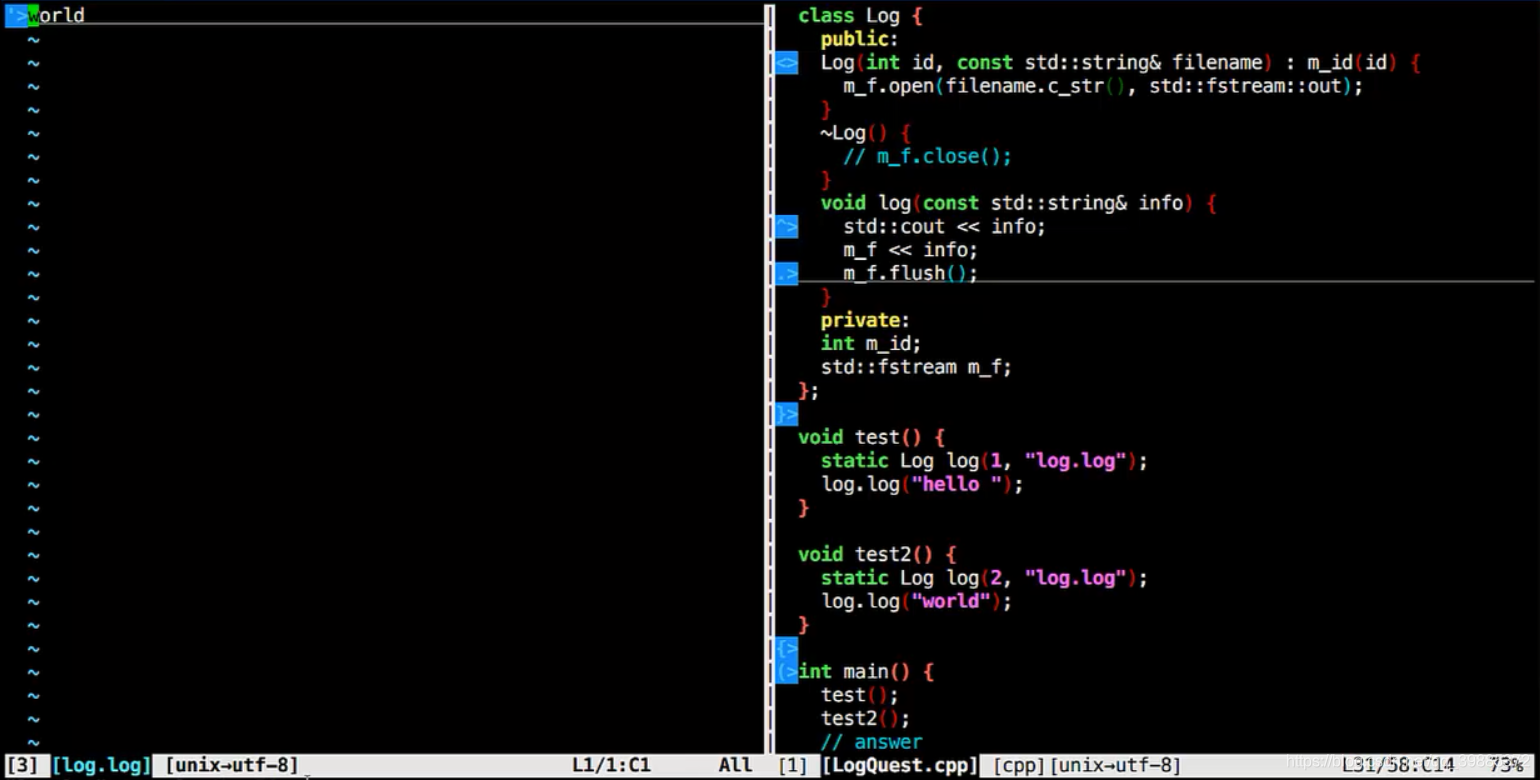Click the L31/58:C14 position indicator

tap(1398, 765)
